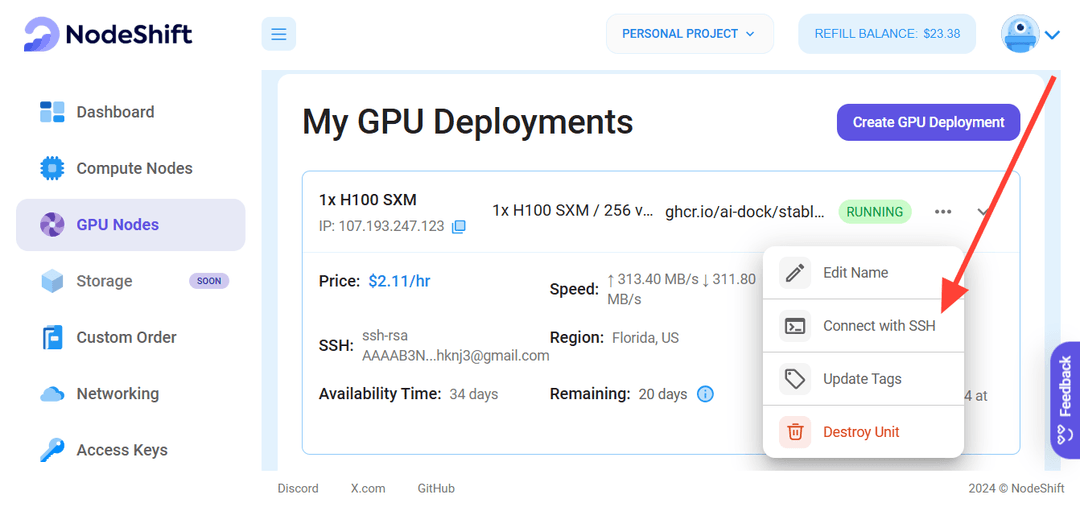Screen dimensions: 1080x507
Task: Open Compute Nodes section
Action: (x=131, y=169)
